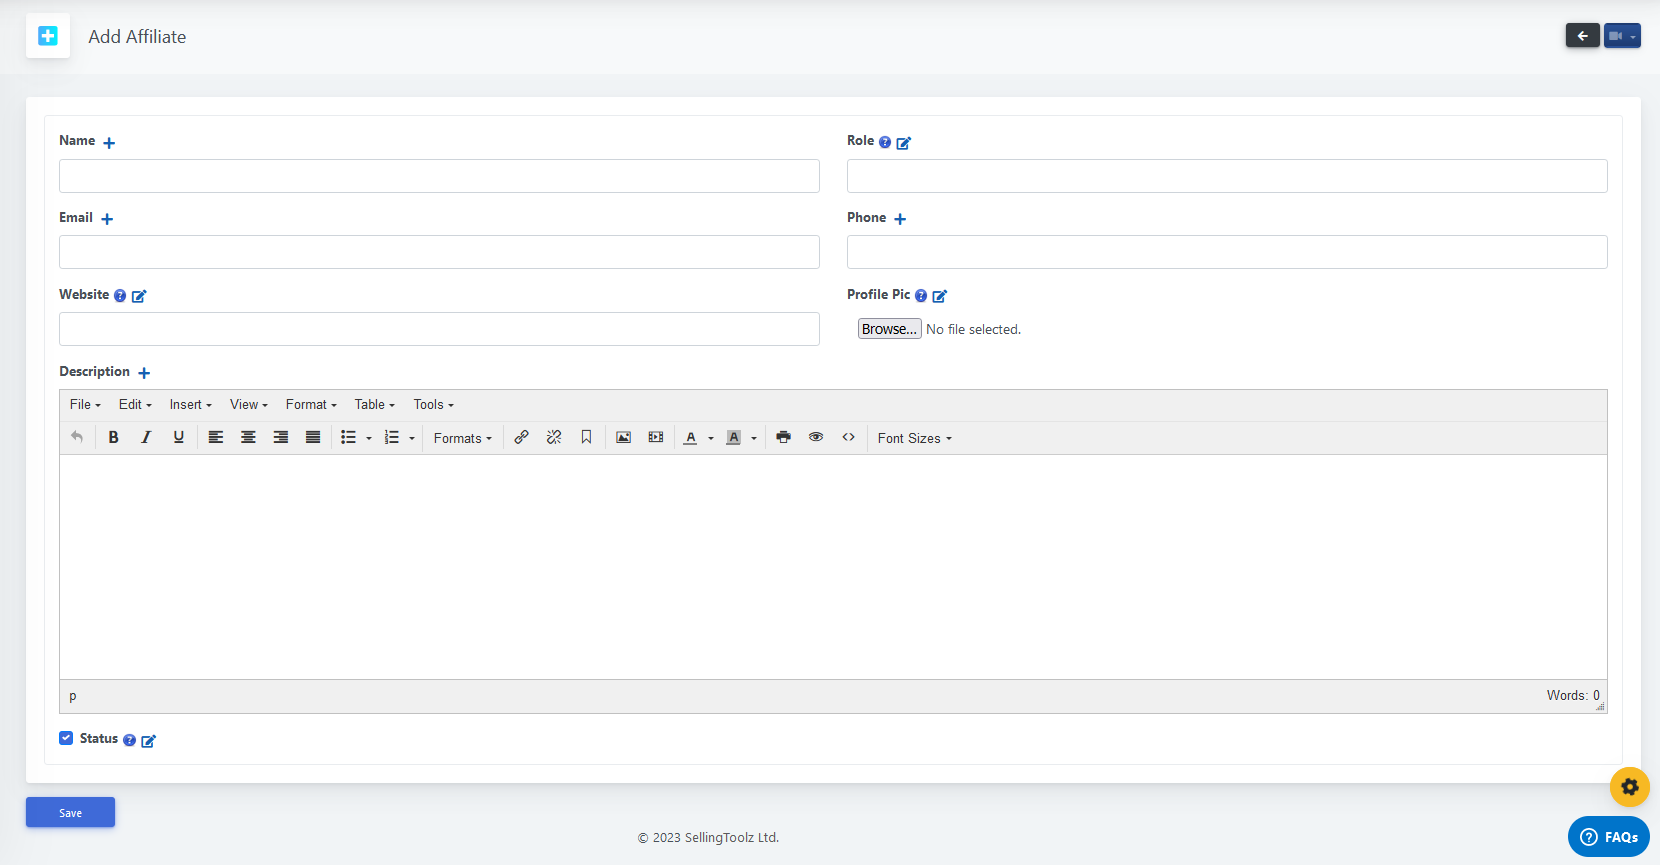Click the insert image icon

pyautogui.click(x=623, y=438)
